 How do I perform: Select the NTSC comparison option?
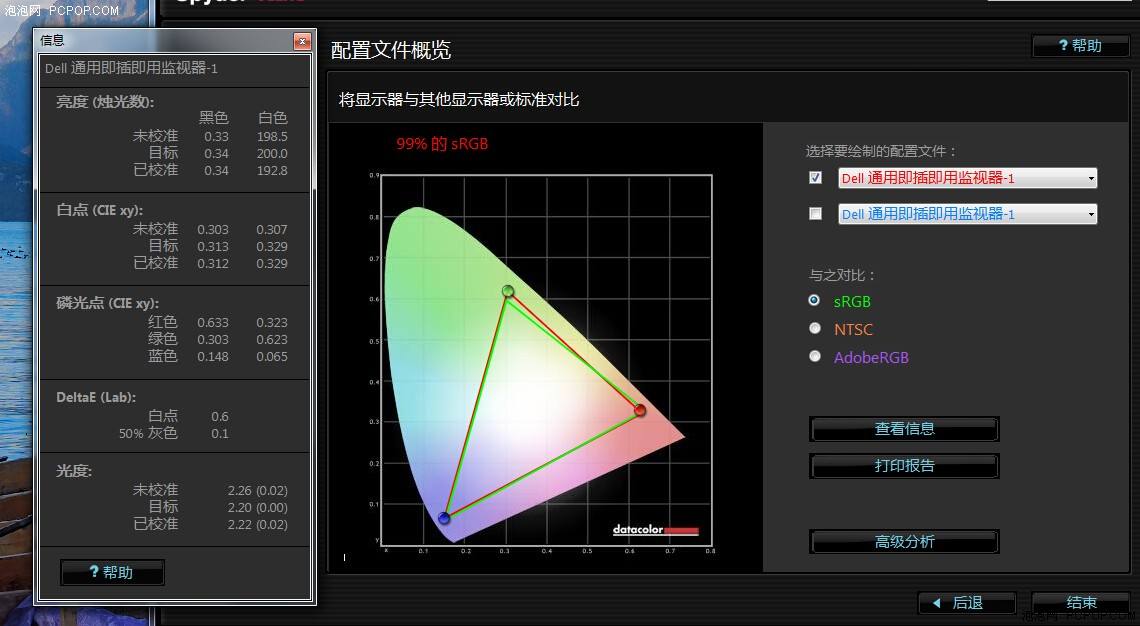pos(815,329)
